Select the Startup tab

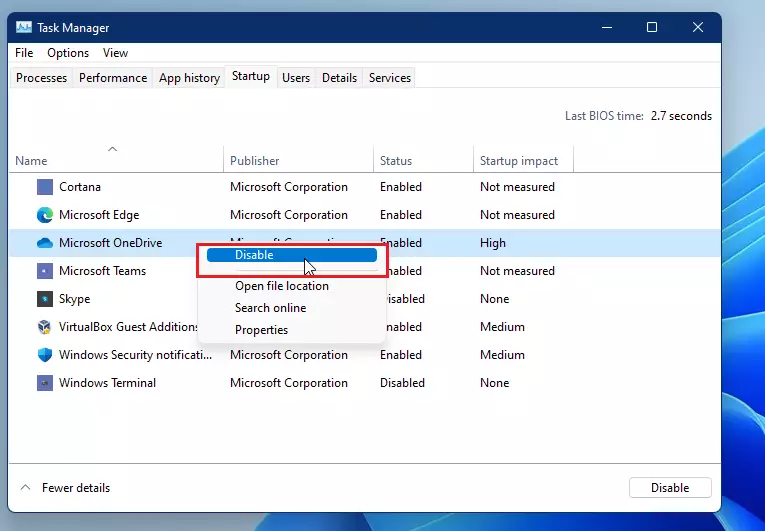(x=251, y=76)
